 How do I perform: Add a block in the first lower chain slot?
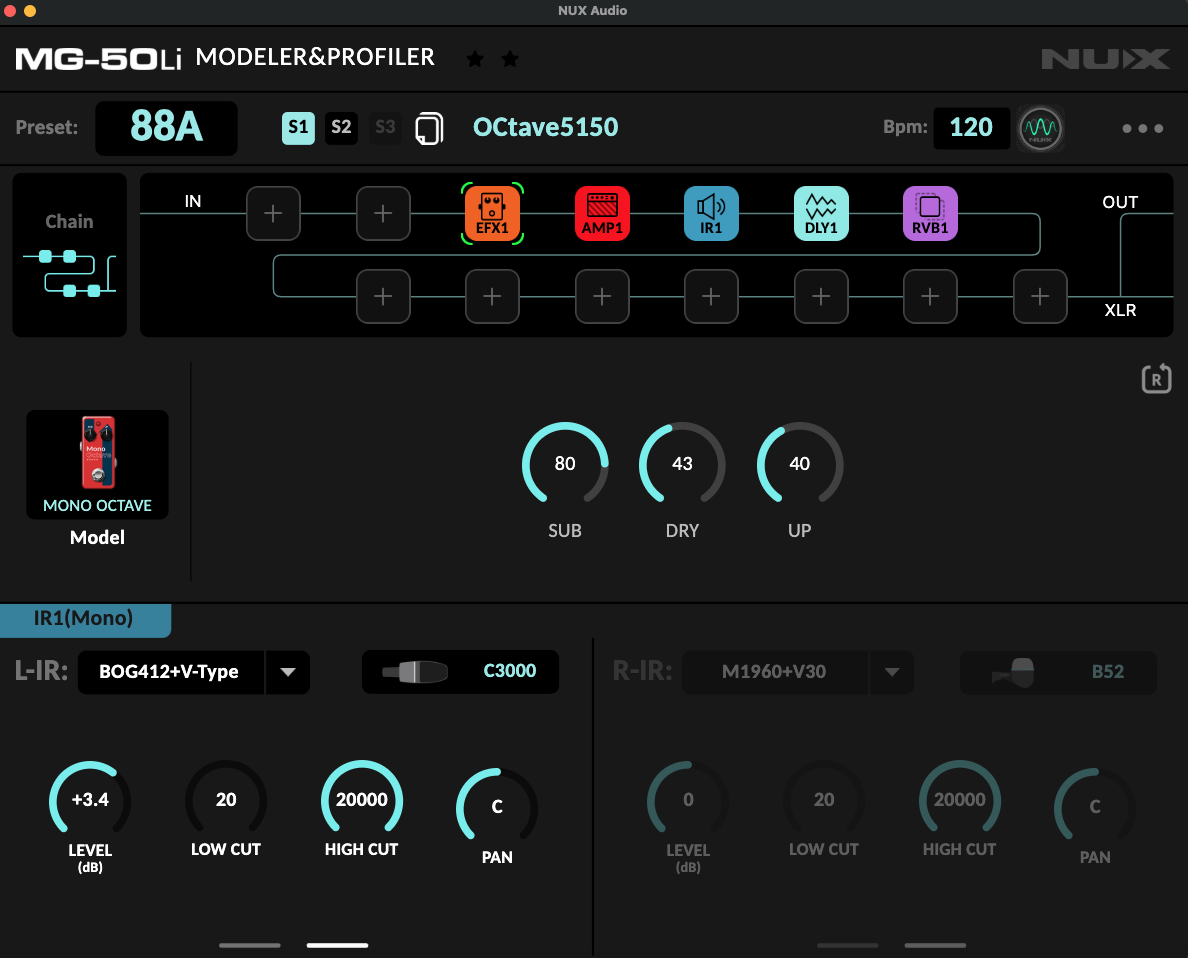click(x=383, y=296)
